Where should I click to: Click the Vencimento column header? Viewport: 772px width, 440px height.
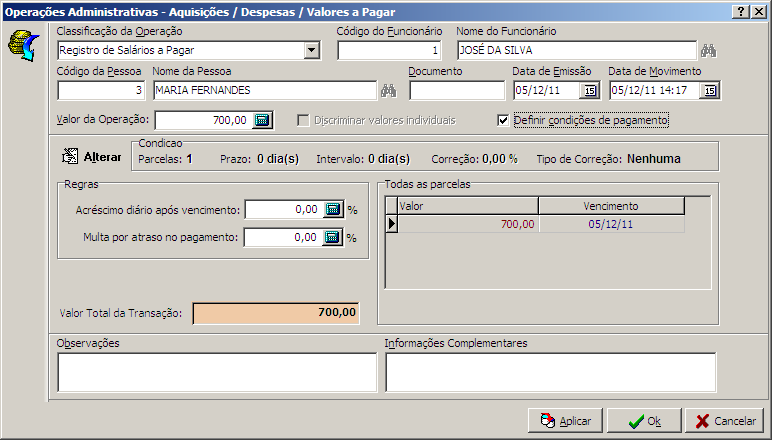tap(611, 206)
